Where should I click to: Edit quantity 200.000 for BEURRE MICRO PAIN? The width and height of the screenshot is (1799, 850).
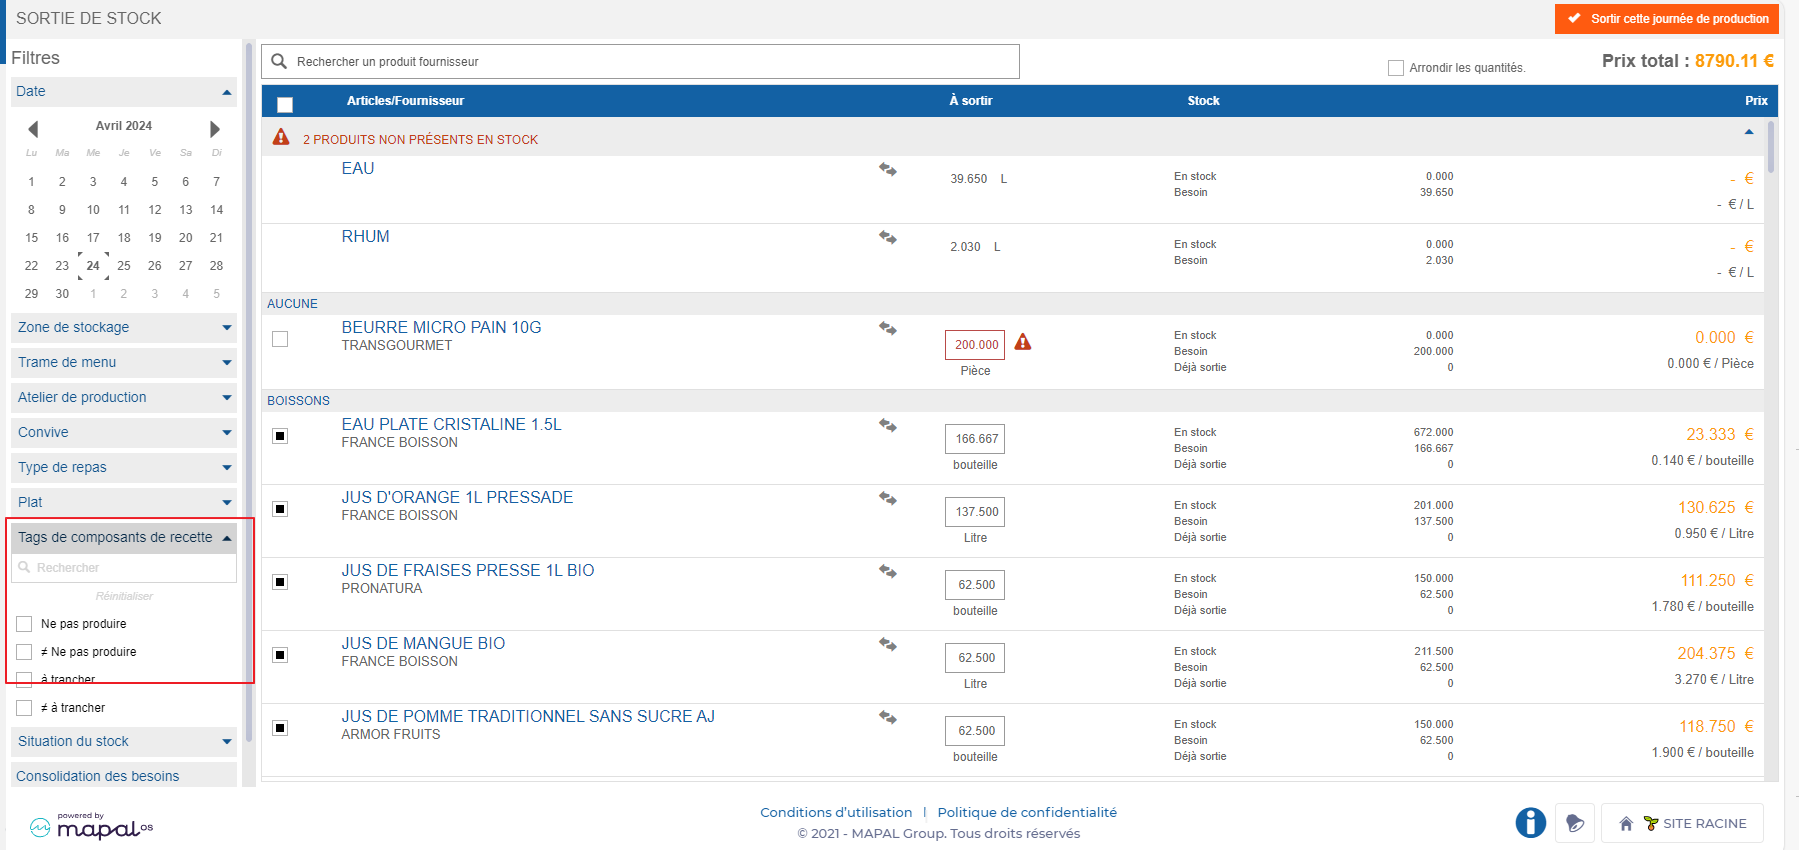pos(975,345)
